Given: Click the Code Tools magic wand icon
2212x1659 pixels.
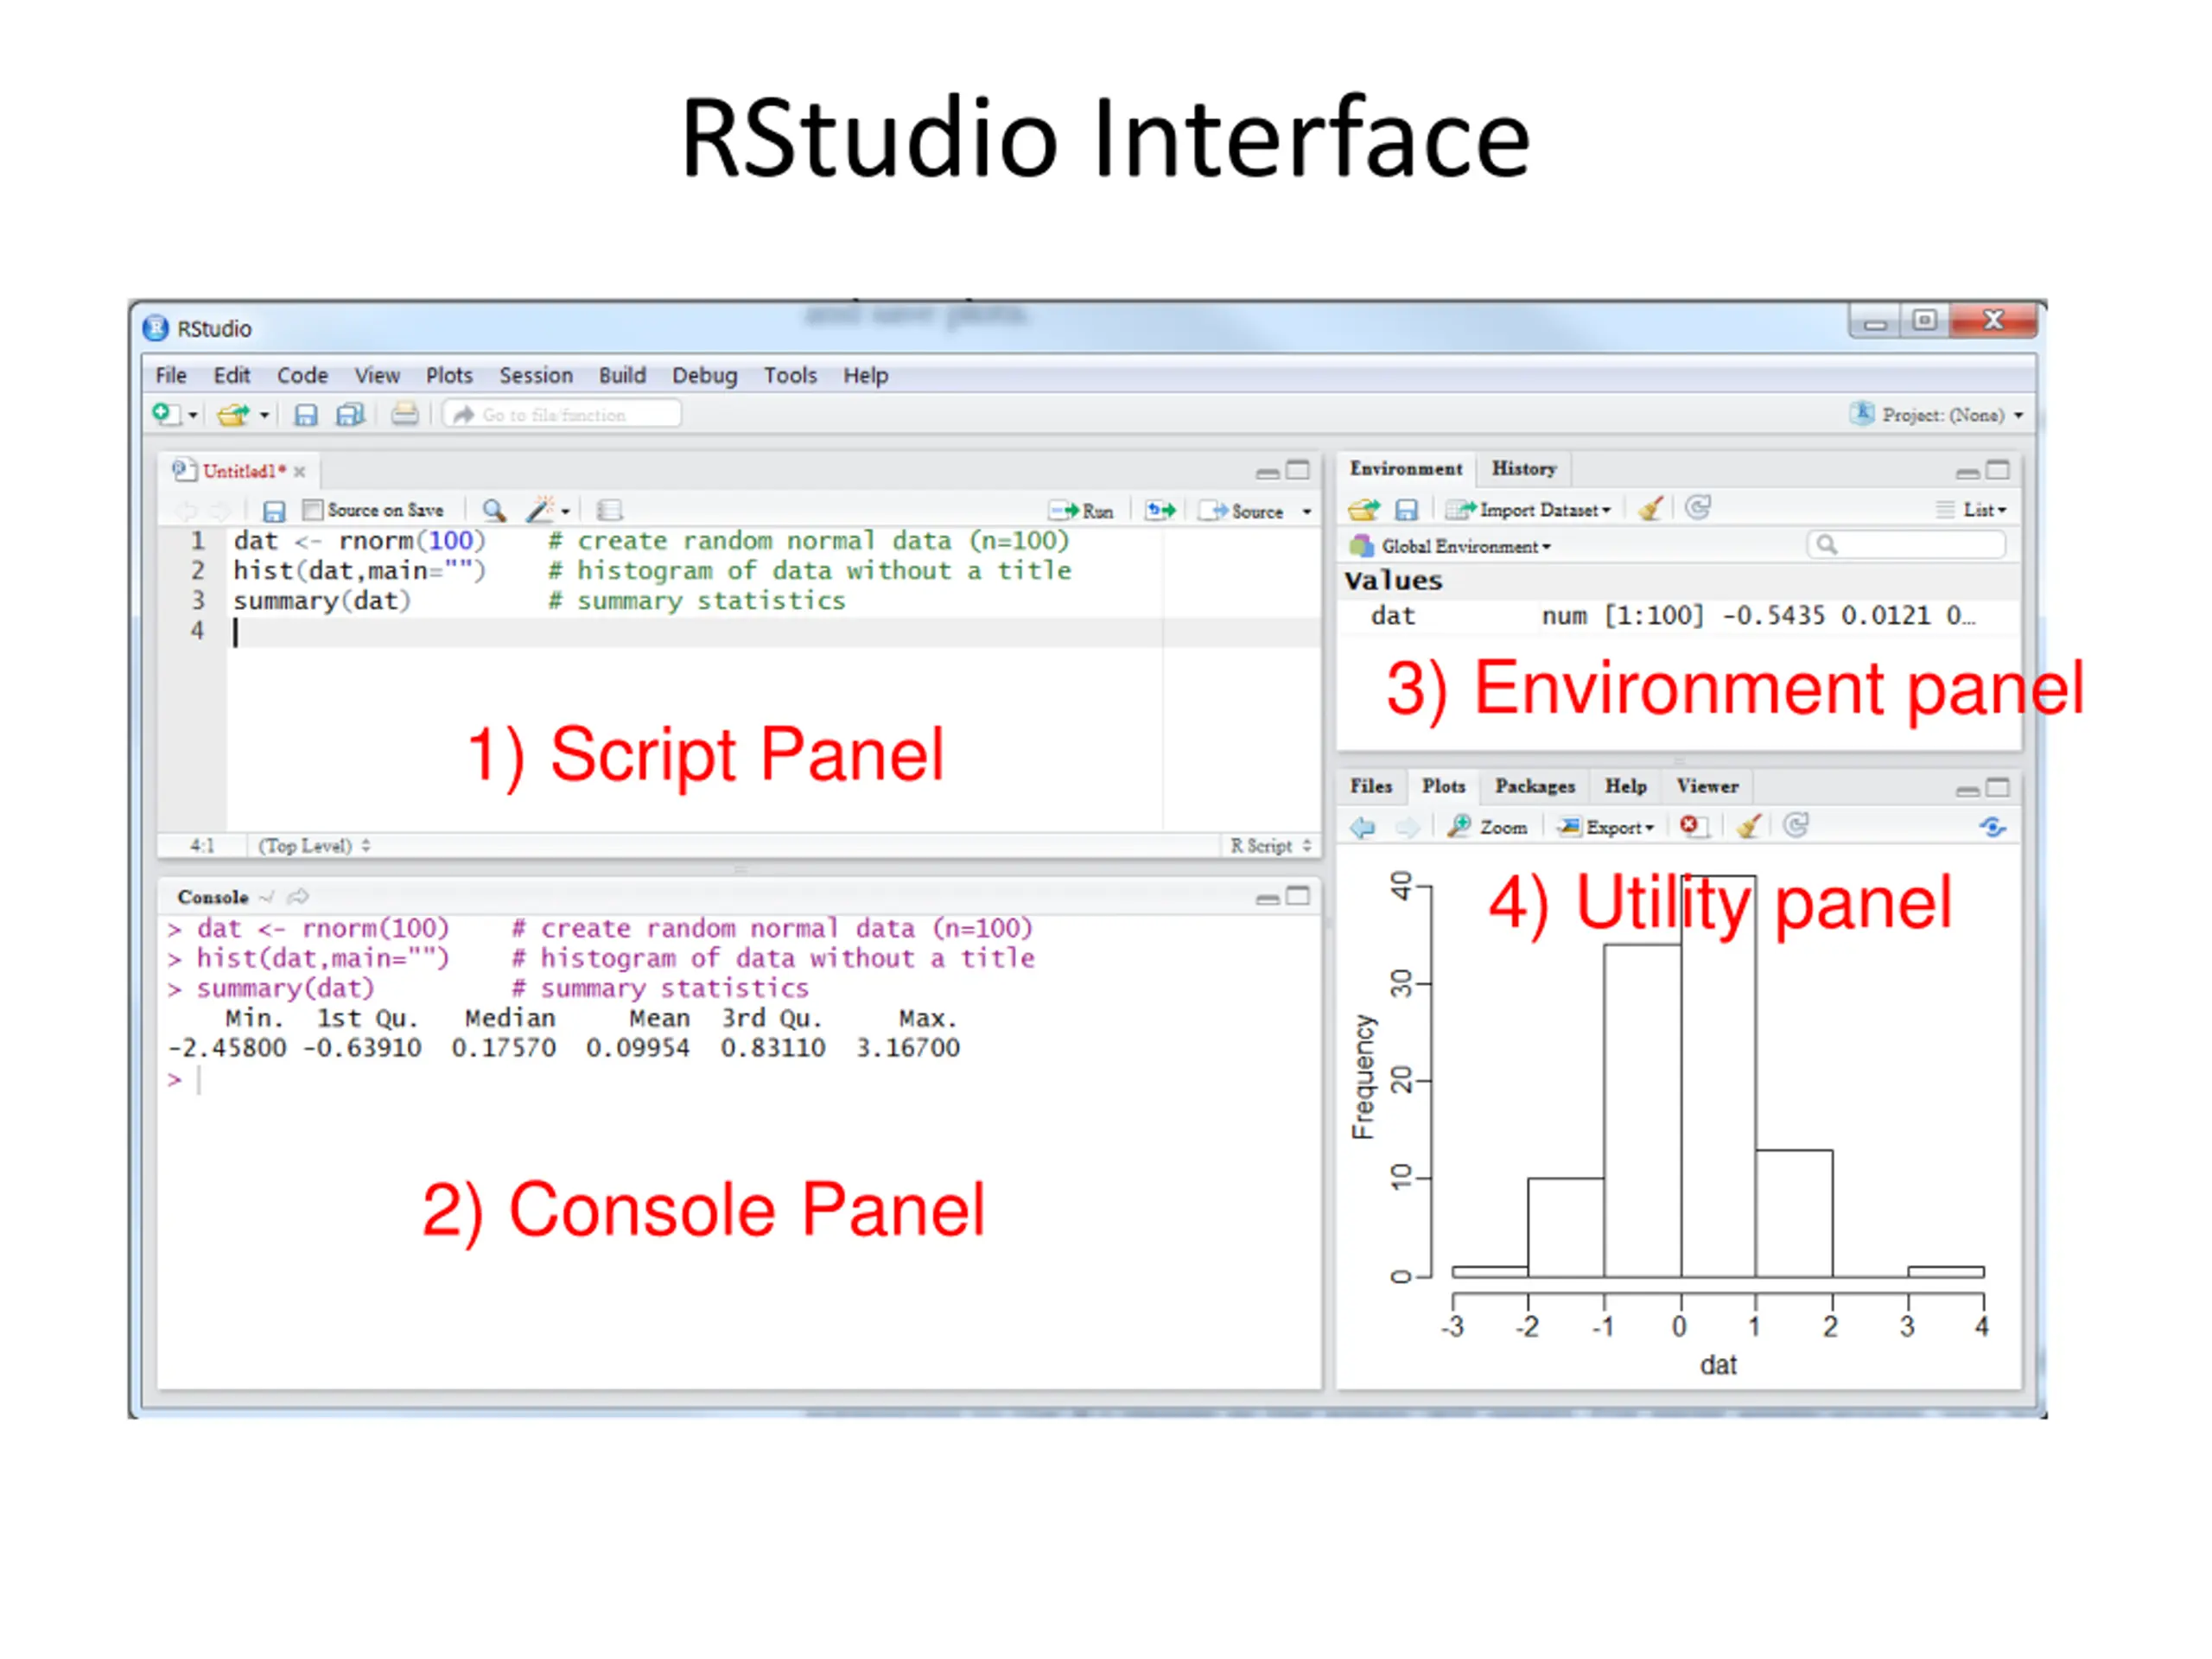Looking at the screenshot, I should tap(540, 510).
